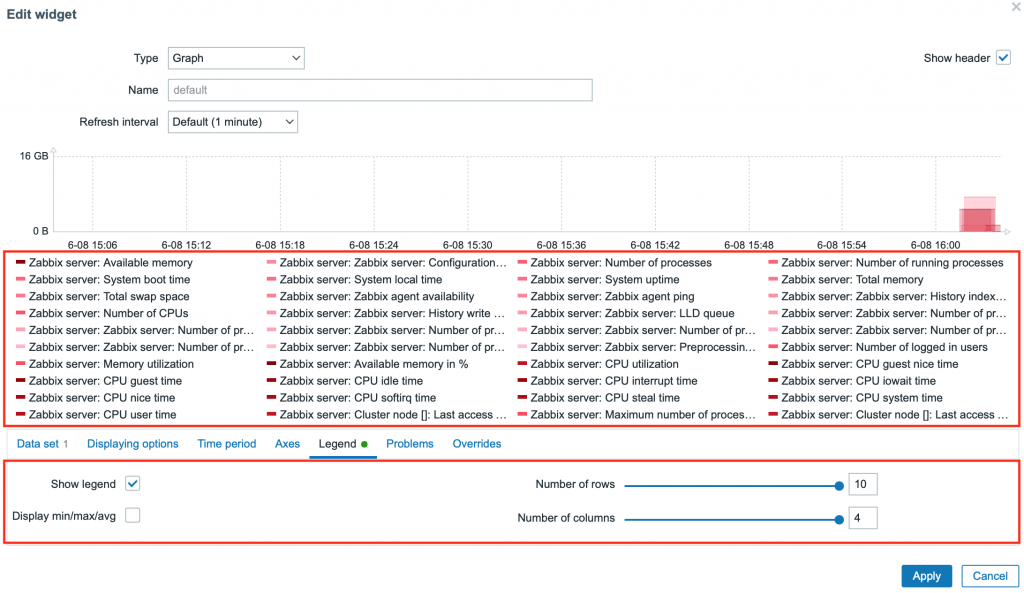The image size is (1024, 593).
Task: Click the Number of rows slider handle
Action: coord(838,486)
